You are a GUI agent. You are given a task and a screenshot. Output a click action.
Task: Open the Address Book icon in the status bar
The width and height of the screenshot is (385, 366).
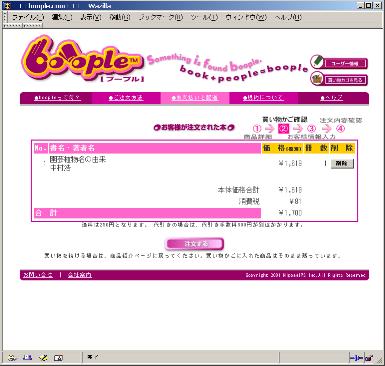[x=58, y=358]
